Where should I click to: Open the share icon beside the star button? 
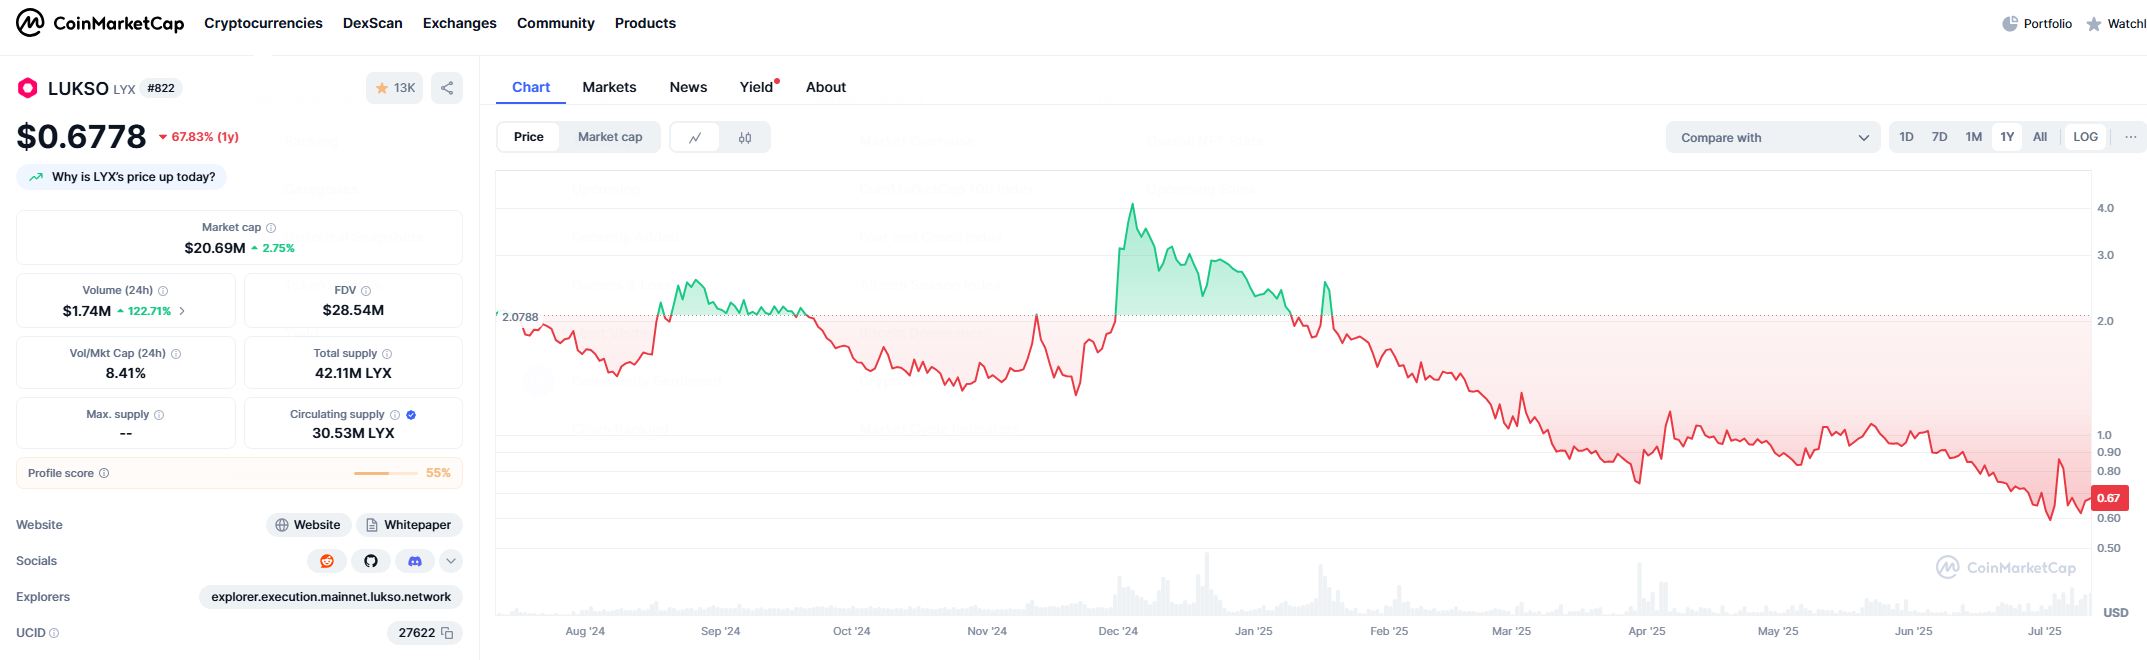[447, 88]
